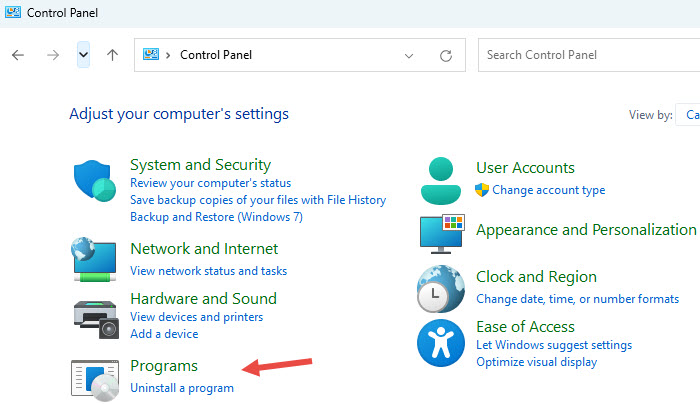The height and width of the screenshot is (405, 700).
Task: Open View network status and tasks
Action: point(208,271)
